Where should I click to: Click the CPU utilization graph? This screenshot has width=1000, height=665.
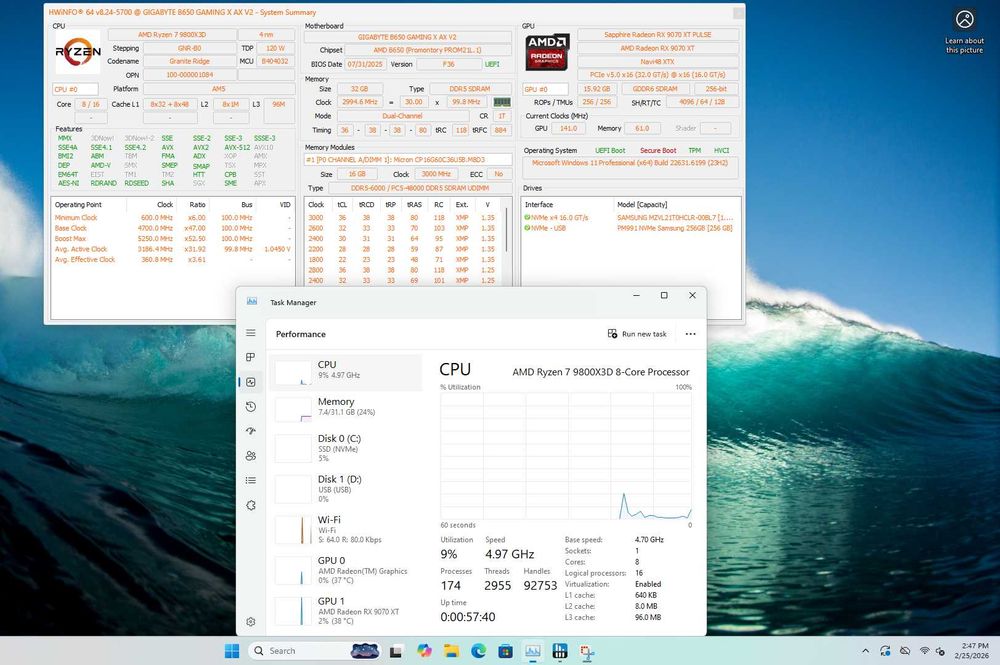[566, 457]
